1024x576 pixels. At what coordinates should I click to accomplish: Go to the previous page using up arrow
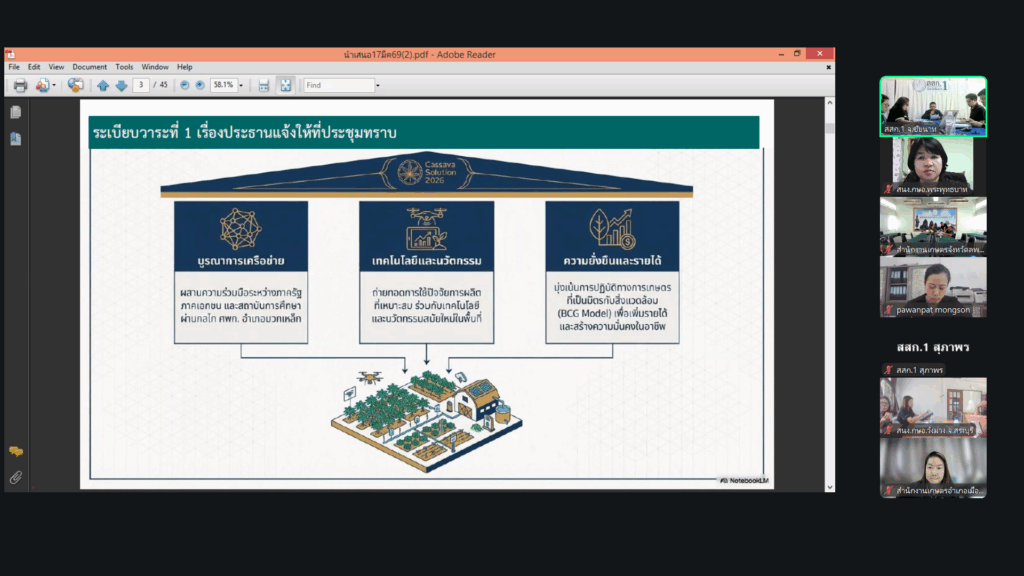coord(103,86)
